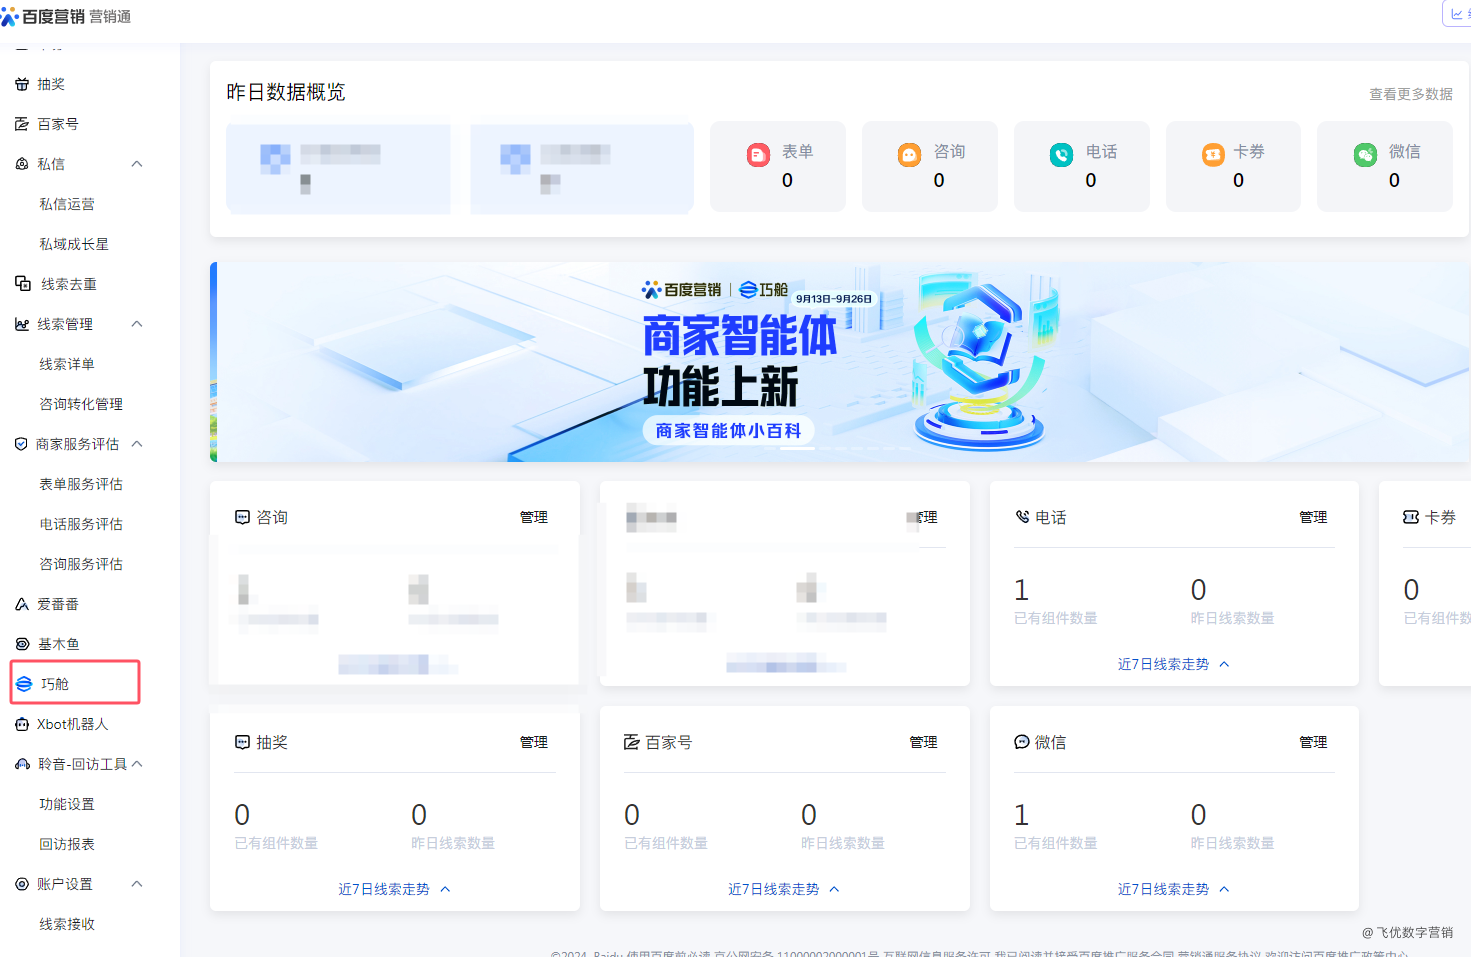Click the 微信 card chat icon
The height and width of the screenshot is (957, 1471).
click(x=1022, y=742)
